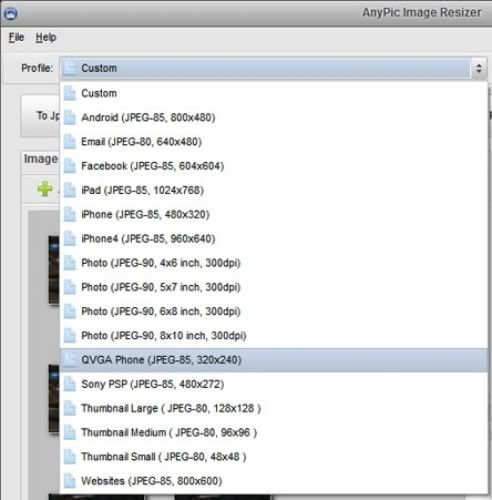Click the AnyPic app icon in title bar
The width and height of the screenshot is (492, 500).
click(10, 13)
